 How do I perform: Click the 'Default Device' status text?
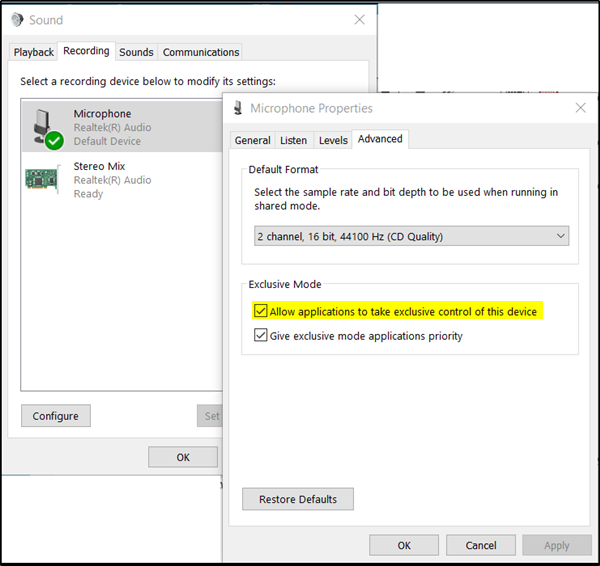pyautogui.click(x=107, y=141)
